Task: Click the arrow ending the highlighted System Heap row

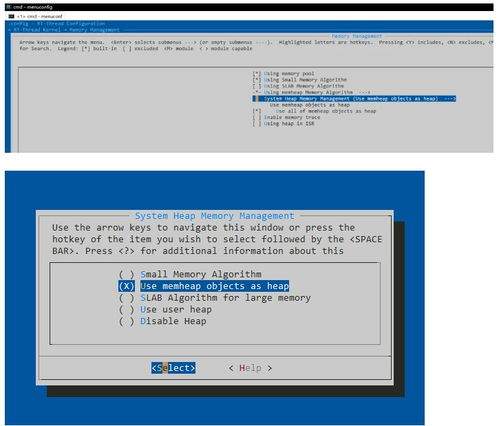Action: [x=450, y=99]
